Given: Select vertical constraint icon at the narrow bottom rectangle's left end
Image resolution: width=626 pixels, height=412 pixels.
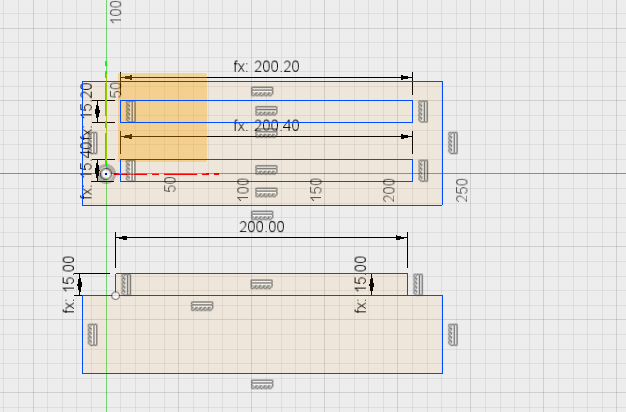Looking at the screenshot, I should point(126,285).
